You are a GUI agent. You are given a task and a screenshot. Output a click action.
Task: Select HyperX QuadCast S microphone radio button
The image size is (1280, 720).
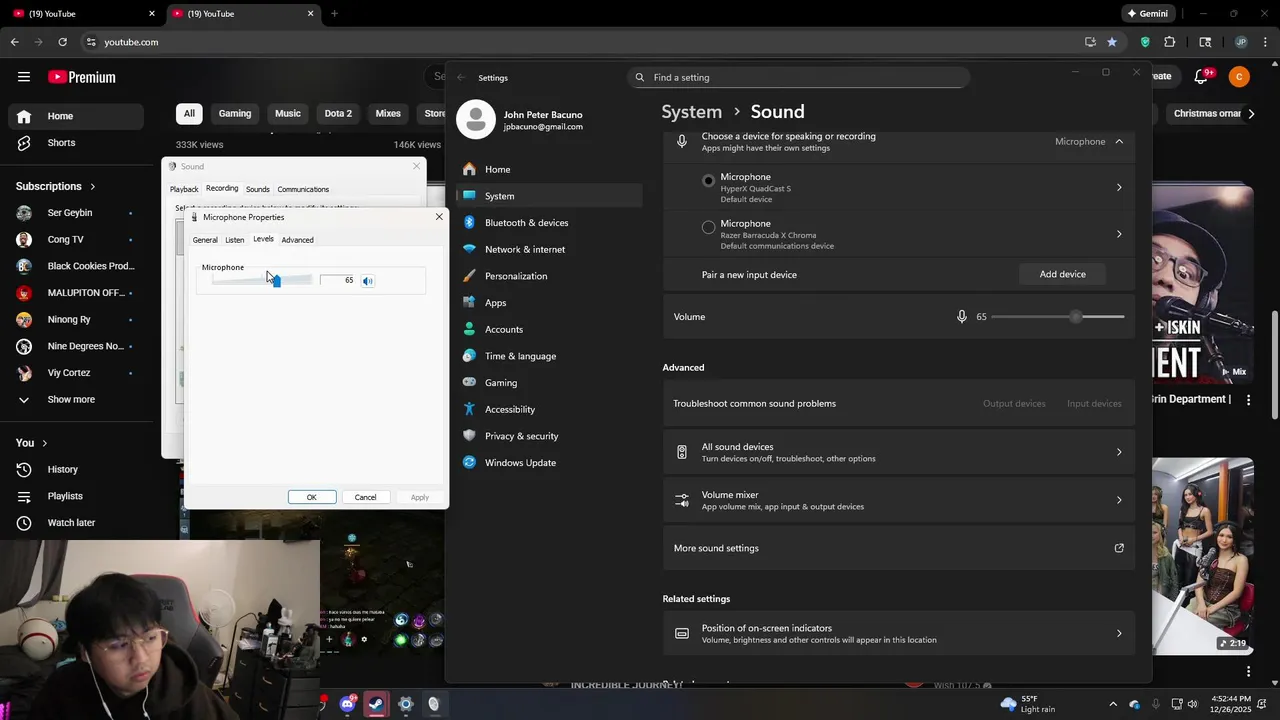coord(708,181)
